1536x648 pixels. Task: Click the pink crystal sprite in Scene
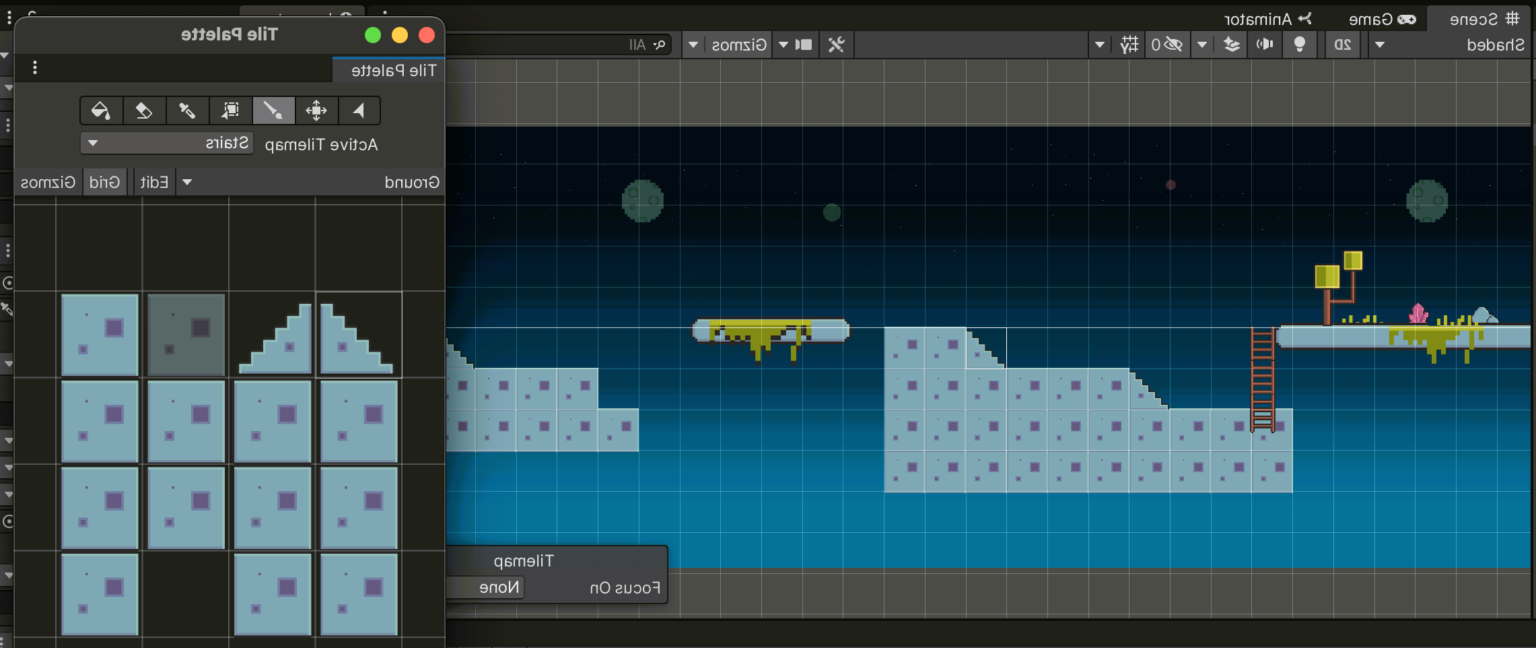[1418, 313]
